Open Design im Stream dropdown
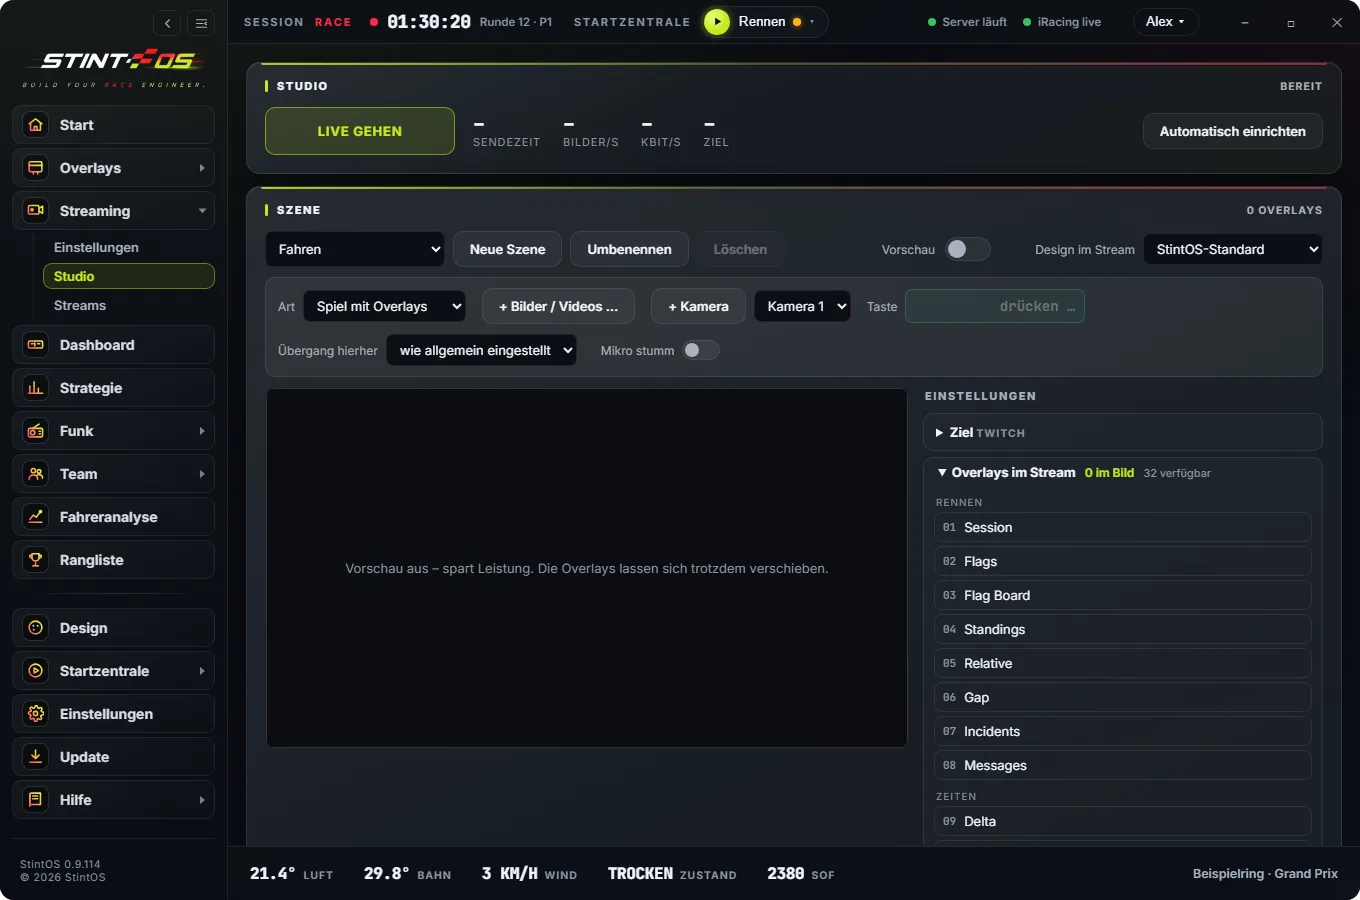The width and height of the screenshot is (1360, 900). (1232, 249)
